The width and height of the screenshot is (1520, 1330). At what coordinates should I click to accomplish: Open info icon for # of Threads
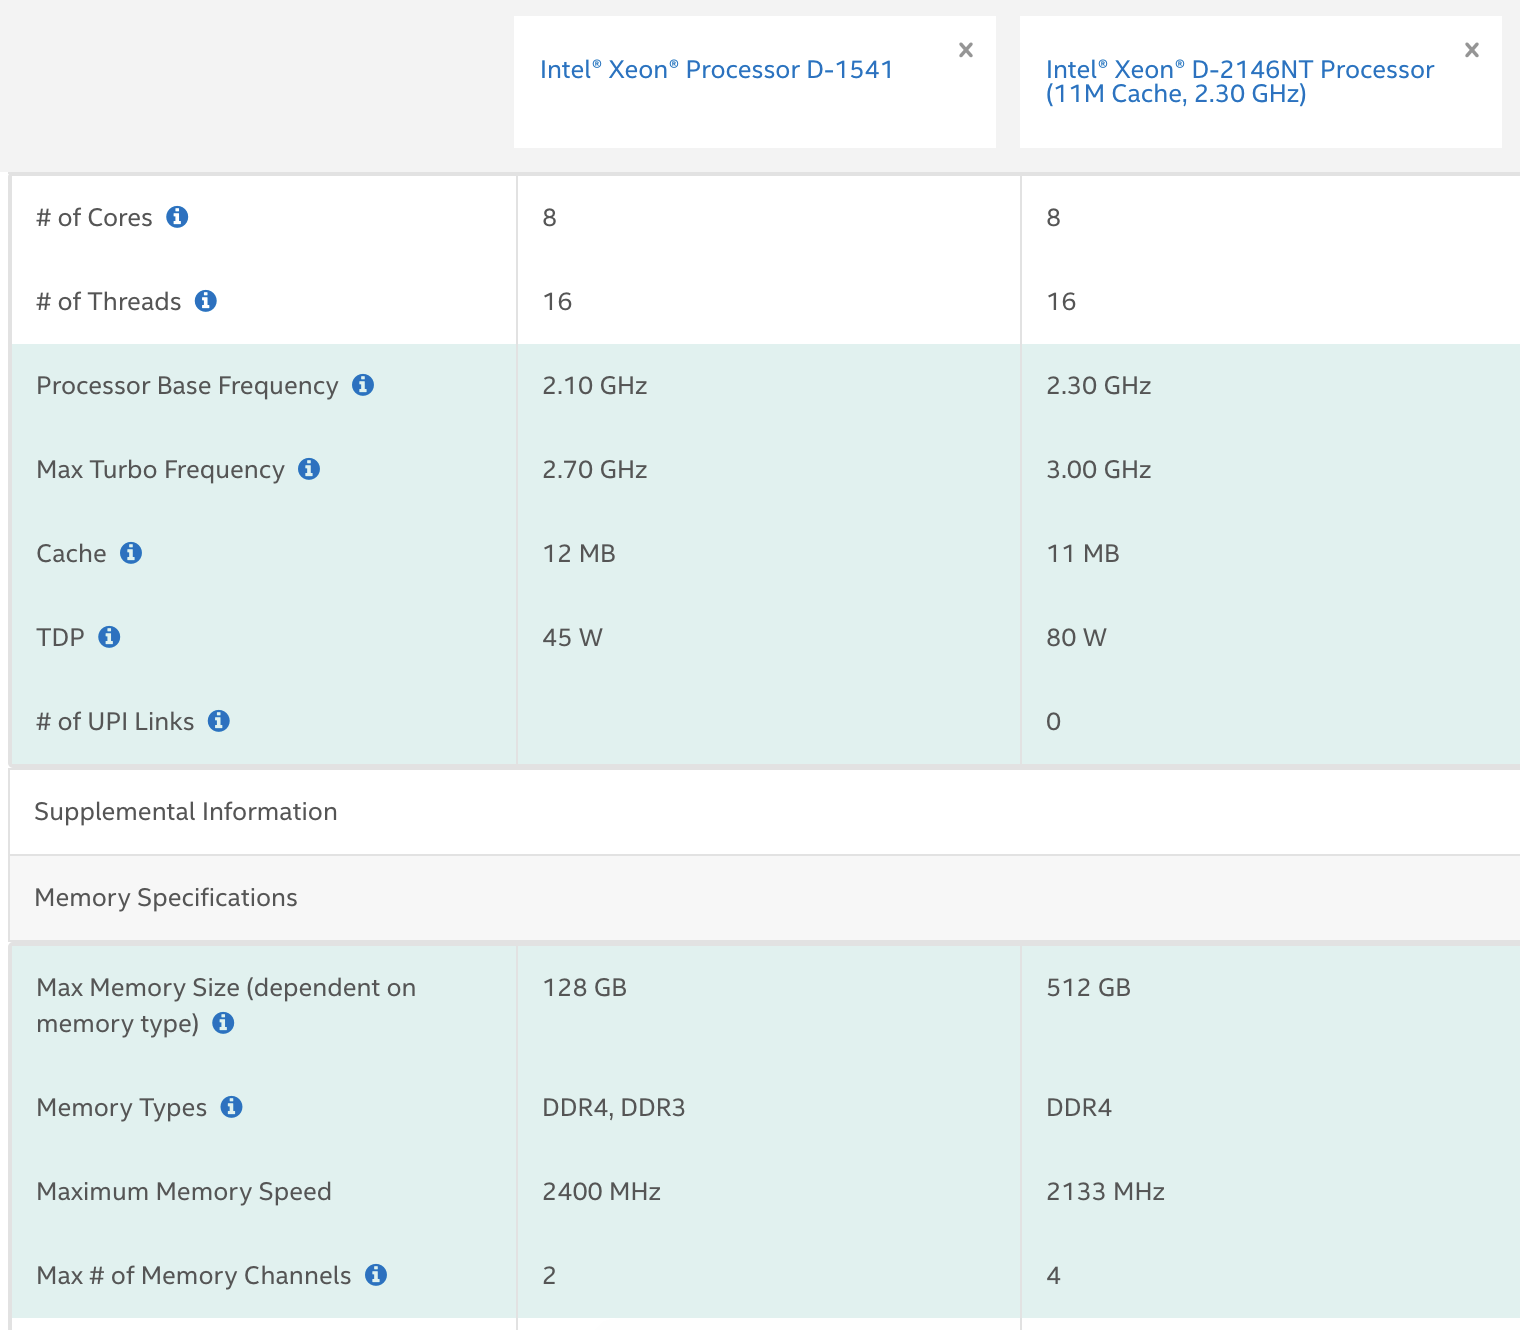click(x=206, y=301)
